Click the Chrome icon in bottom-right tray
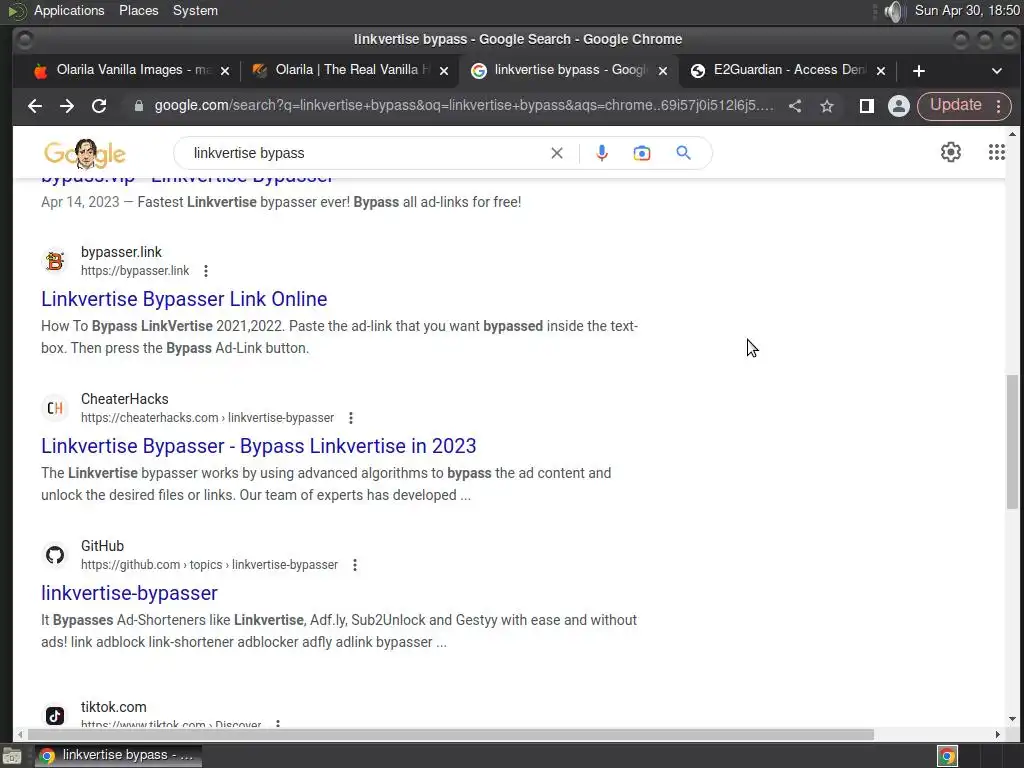 coord(947,756)
